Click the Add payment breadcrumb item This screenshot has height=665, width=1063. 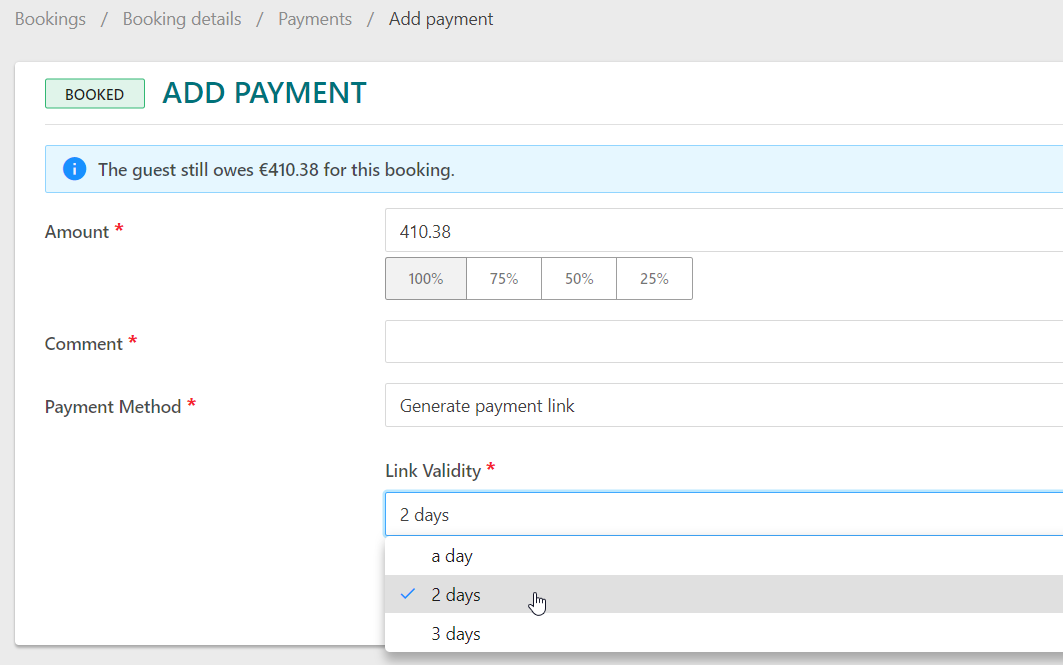(441, 19)
